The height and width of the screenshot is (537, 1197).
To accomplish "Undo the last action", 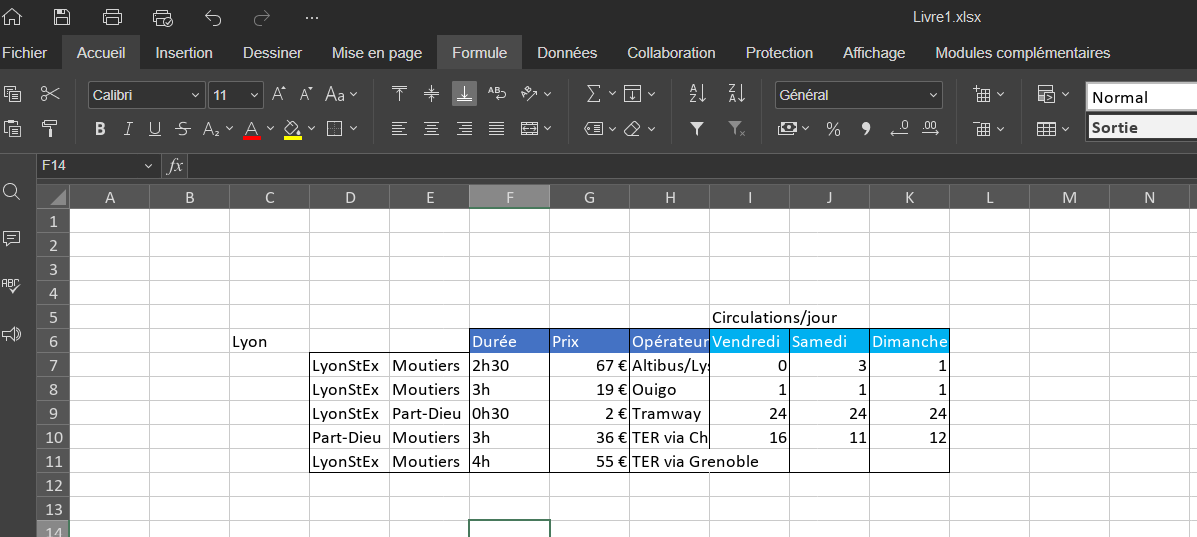I will click(x=213, y=17).
